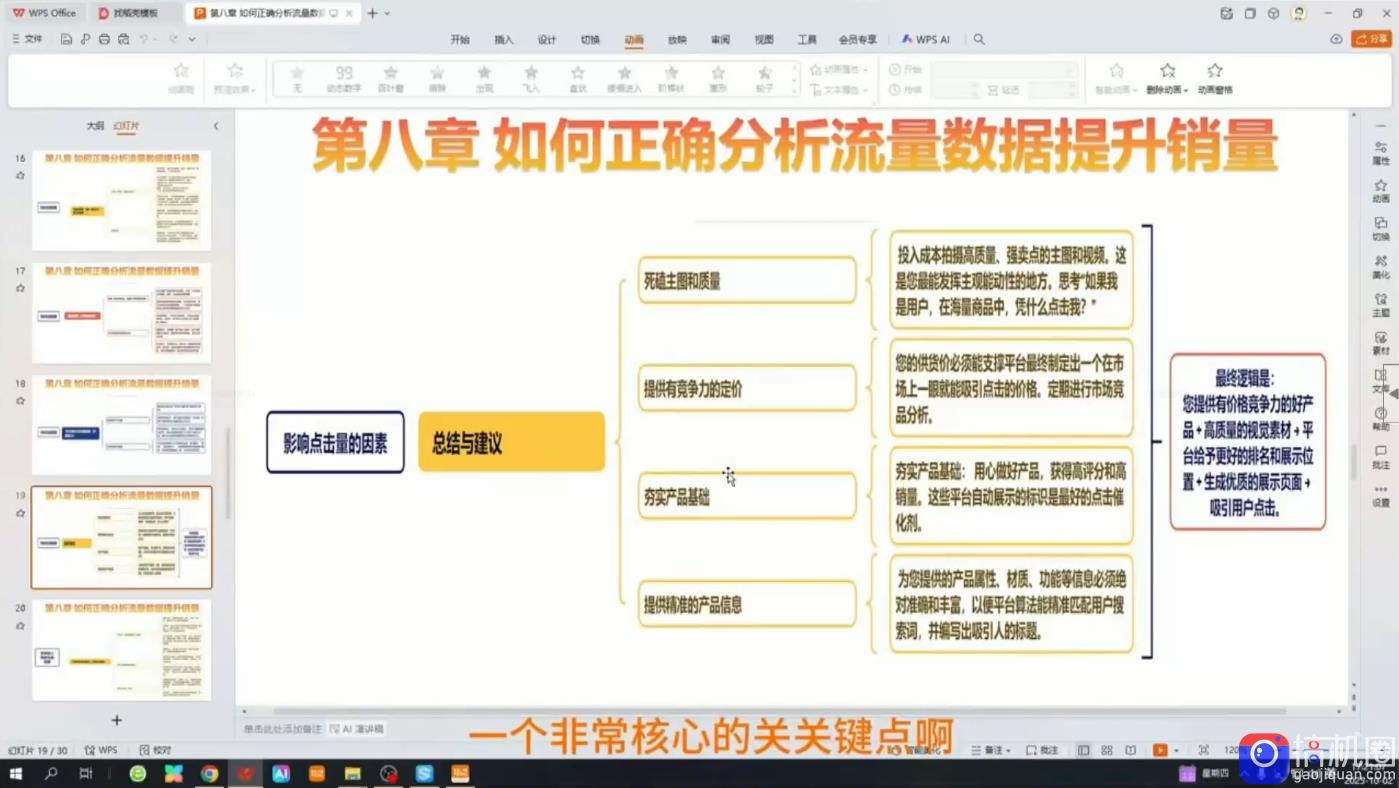Open Windows Start menu
This screenshot has width=1399, height=788.
pos(15,773)
